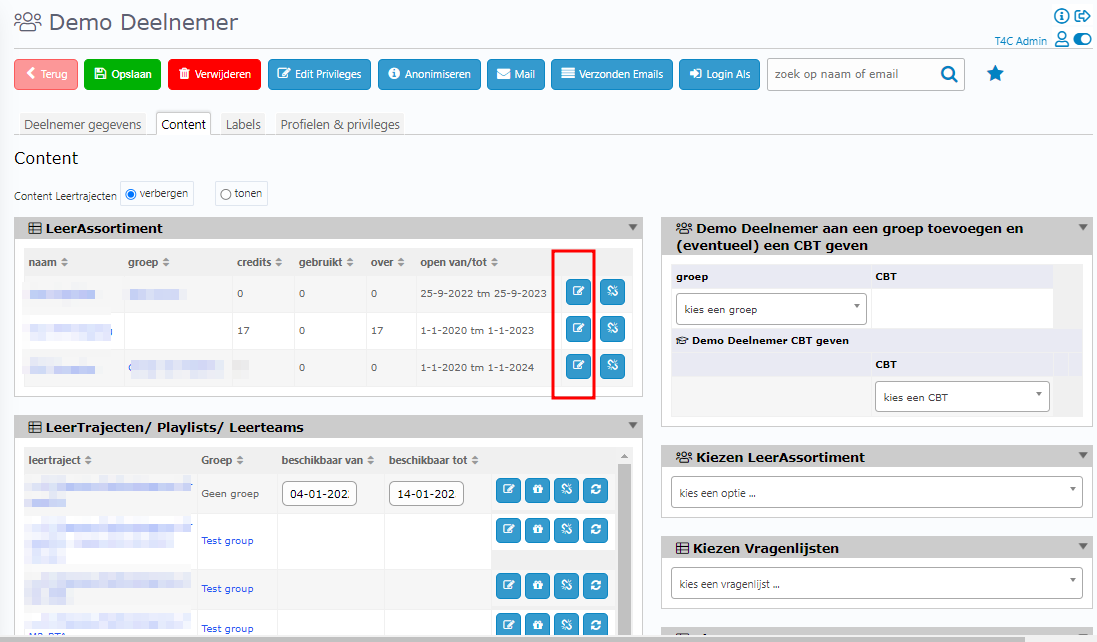Image resolution: width=1097 pixels, height=642 pixels.
Task: Open the 'kies een CBT' dropdown
Action: [x=962, y=397]
